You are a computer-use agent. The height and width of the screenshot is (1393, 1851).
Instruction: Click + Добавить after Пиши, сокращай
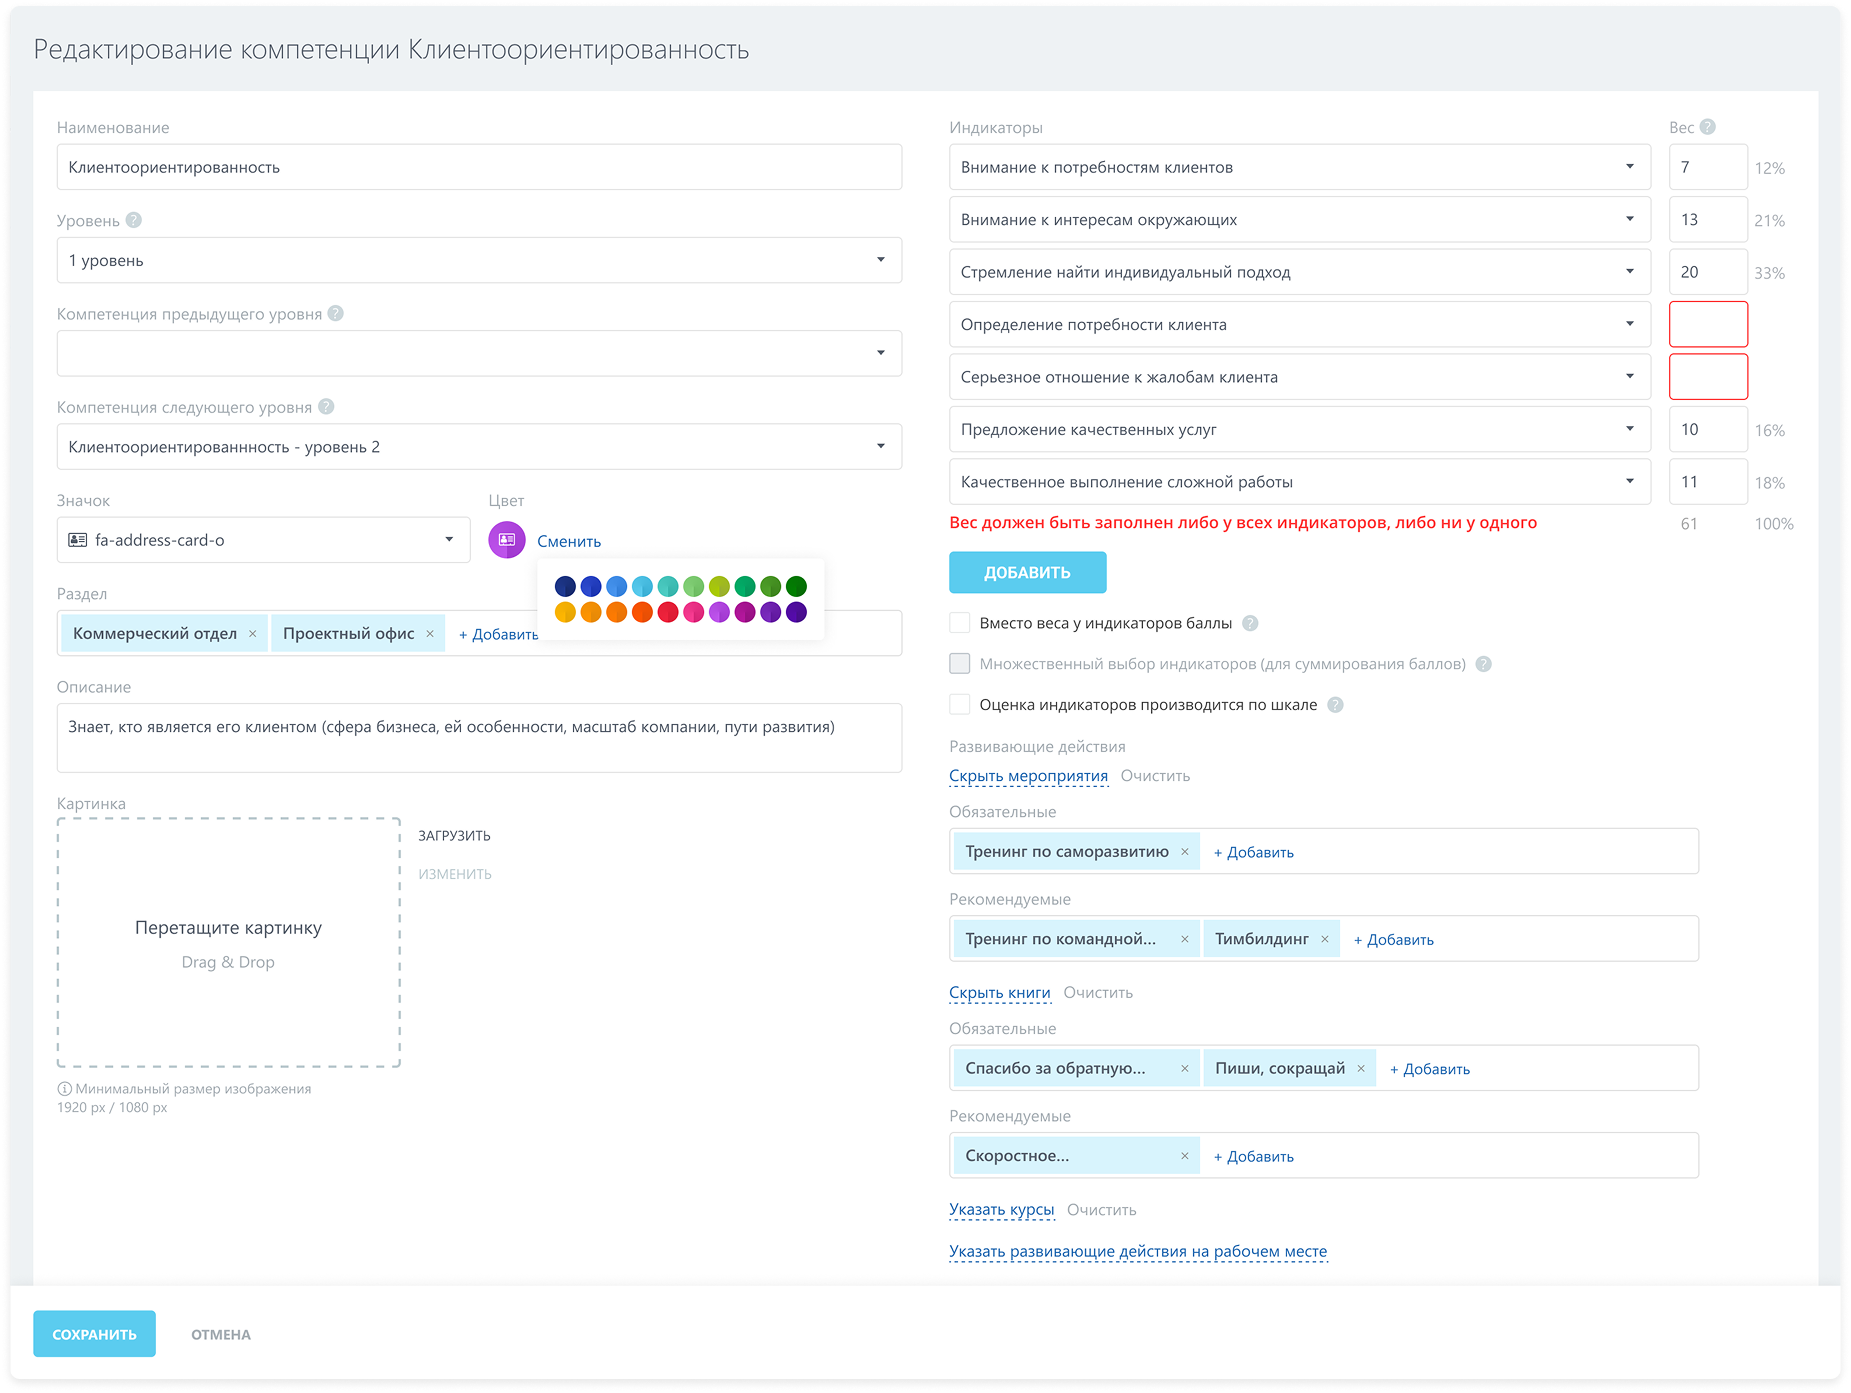[x=1429, y=1069]
